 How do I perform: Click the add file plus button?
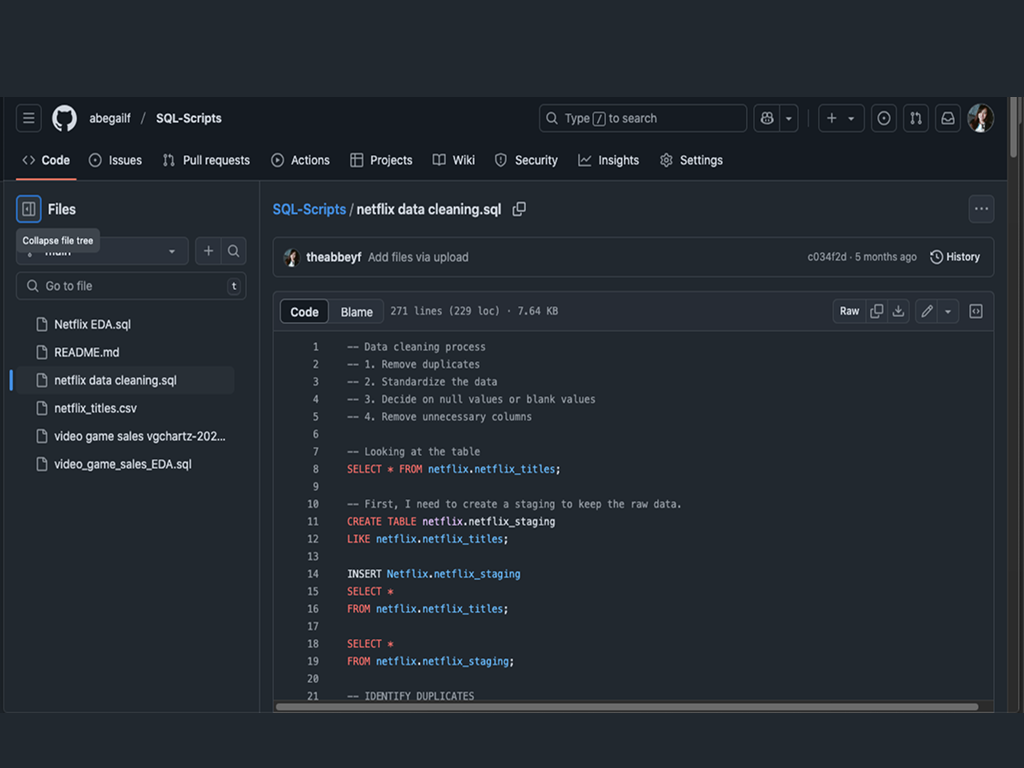(x=208, y=251)
